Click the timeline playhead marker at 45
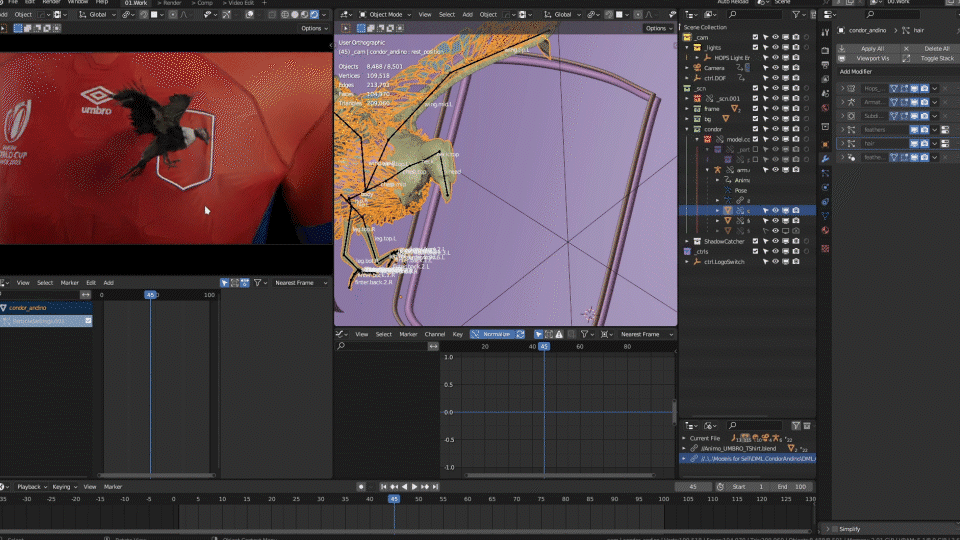Screen dimensions: 960x540 [394, 499]
